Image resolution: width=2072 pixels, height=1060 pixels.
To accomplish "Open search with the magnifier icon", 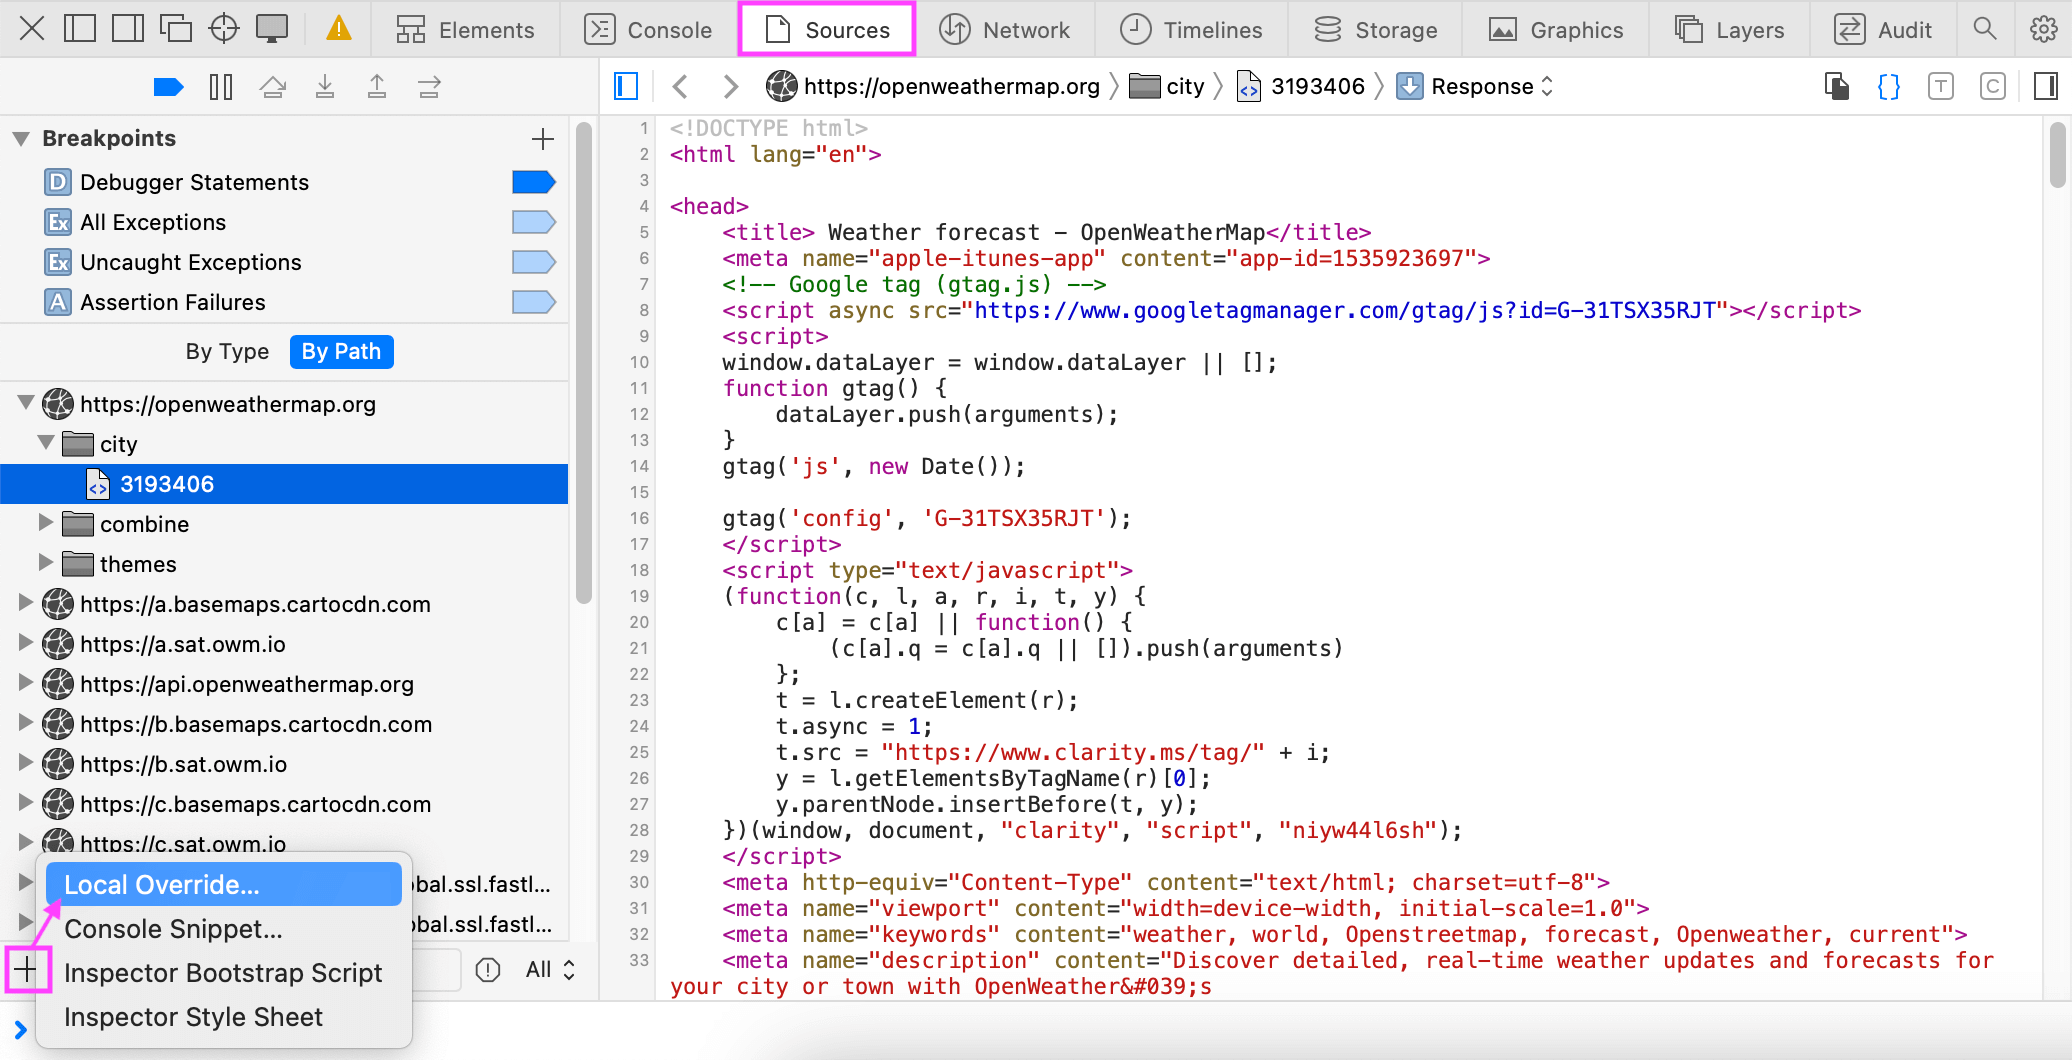I will tap(1985, 29).
